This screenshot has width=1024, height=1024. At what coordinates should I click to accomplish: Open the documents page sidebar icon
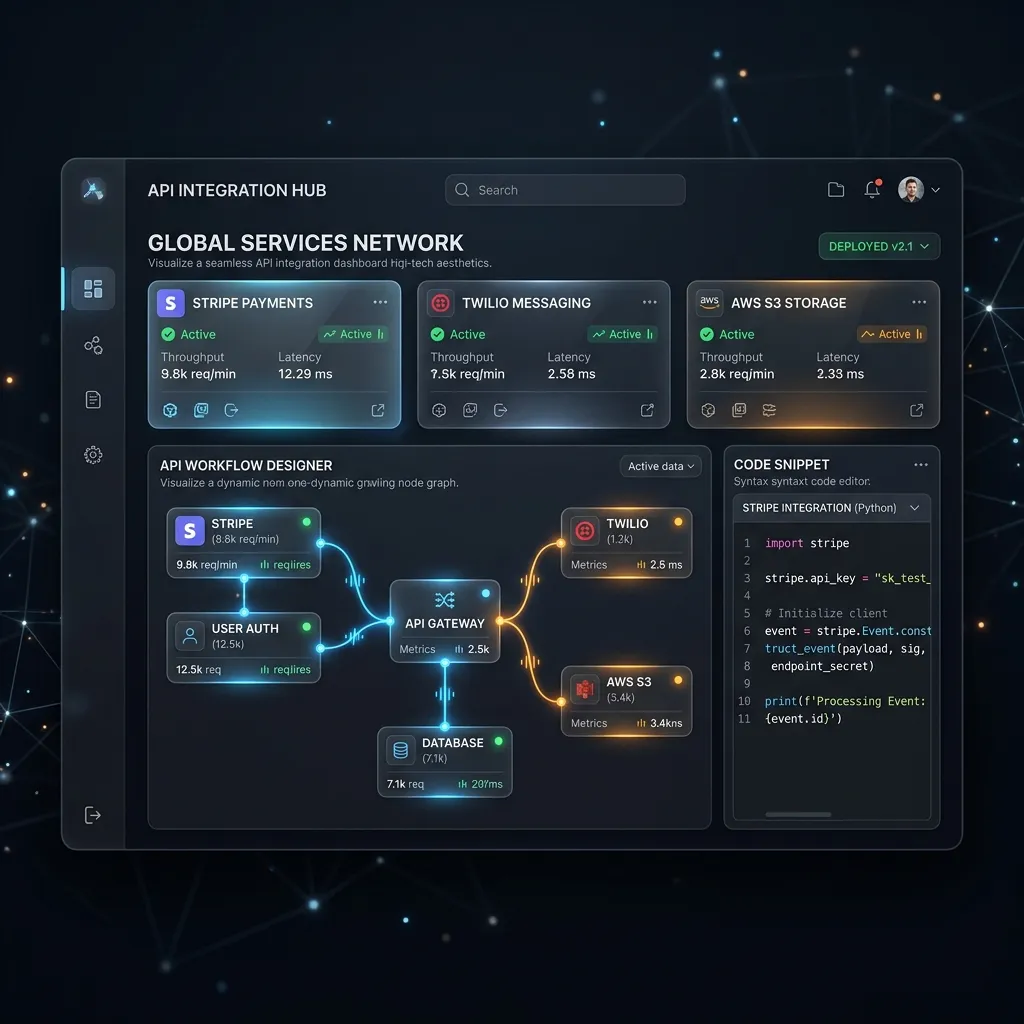(93, 400)
